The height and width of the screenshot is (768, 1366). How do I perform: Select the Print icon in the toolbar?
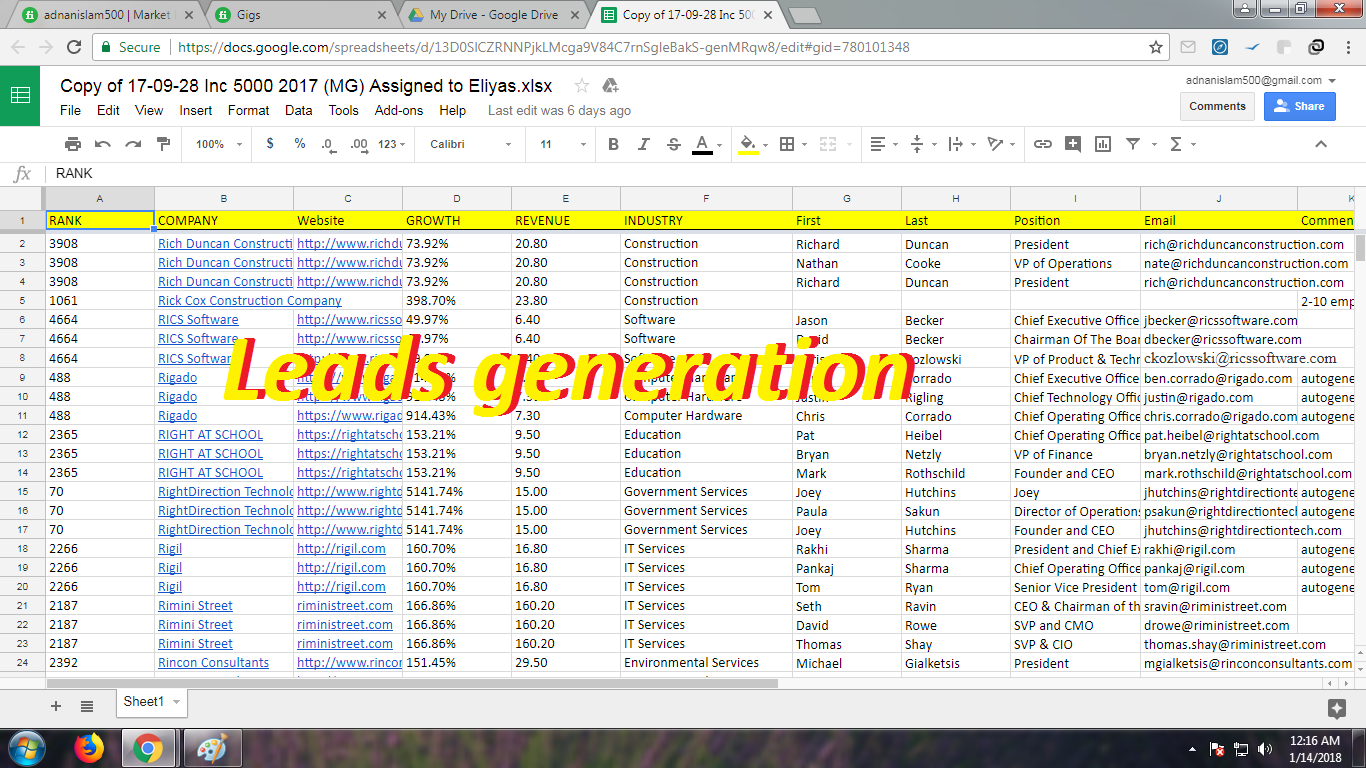72,144
